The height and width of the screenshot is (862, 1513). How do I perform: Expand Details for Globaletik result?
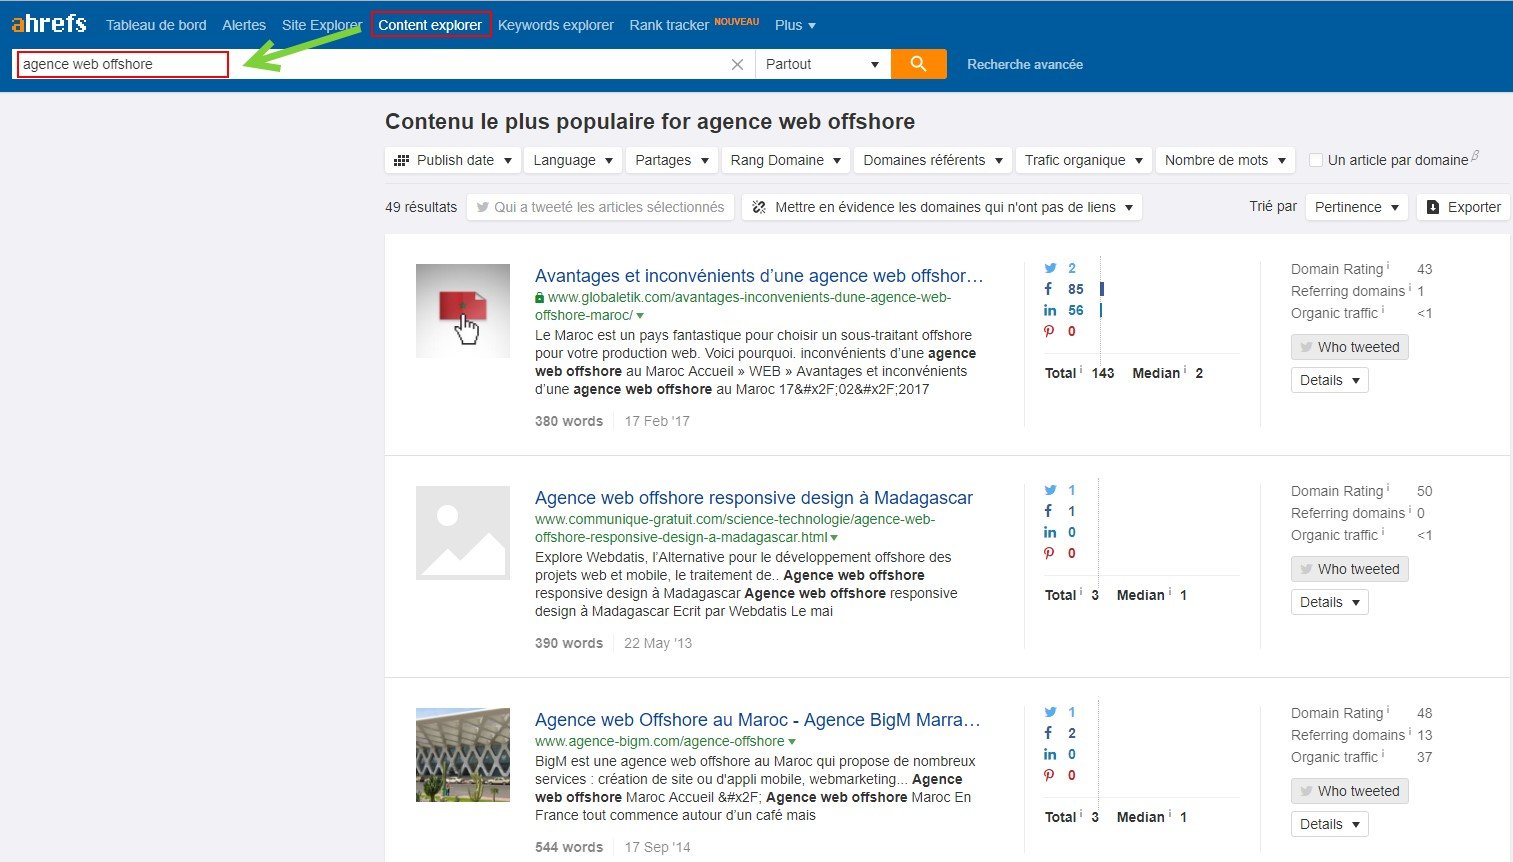(x=1329, y=380)
